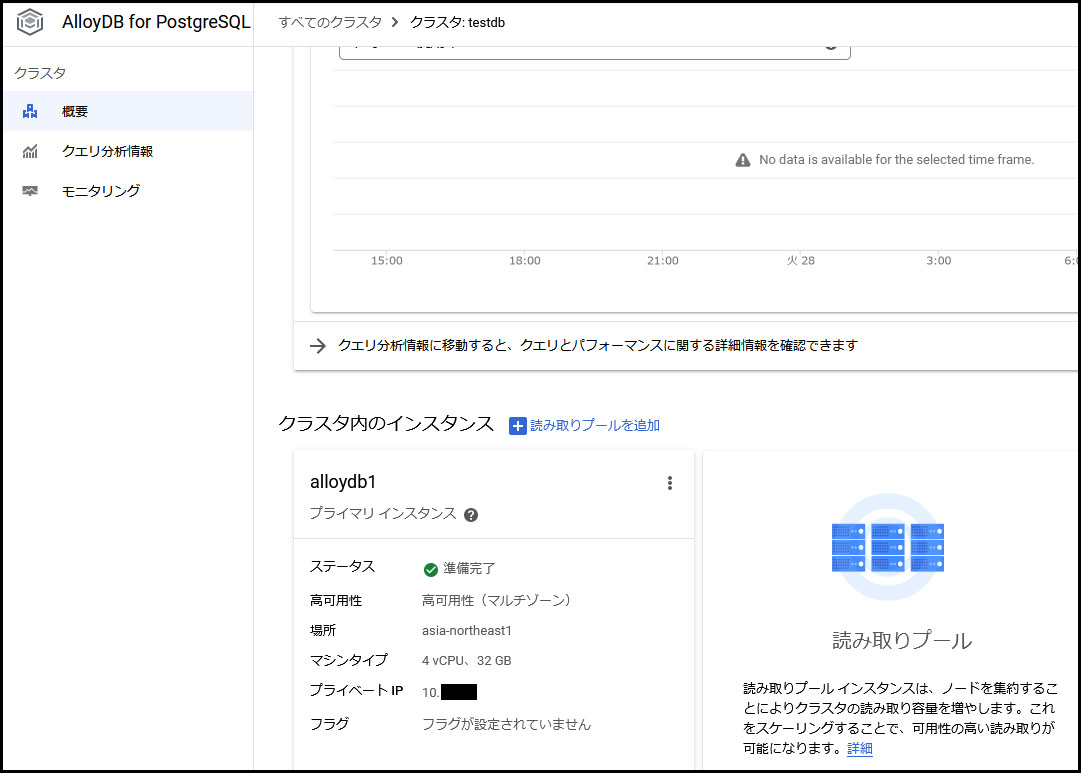Click the no-data warning triangle icon

[x=742, y=160]
